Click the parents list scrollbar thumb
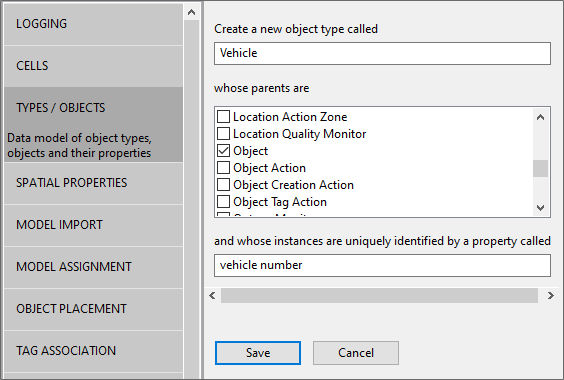This screenshot has width=564, height=380. click(540, 168)
